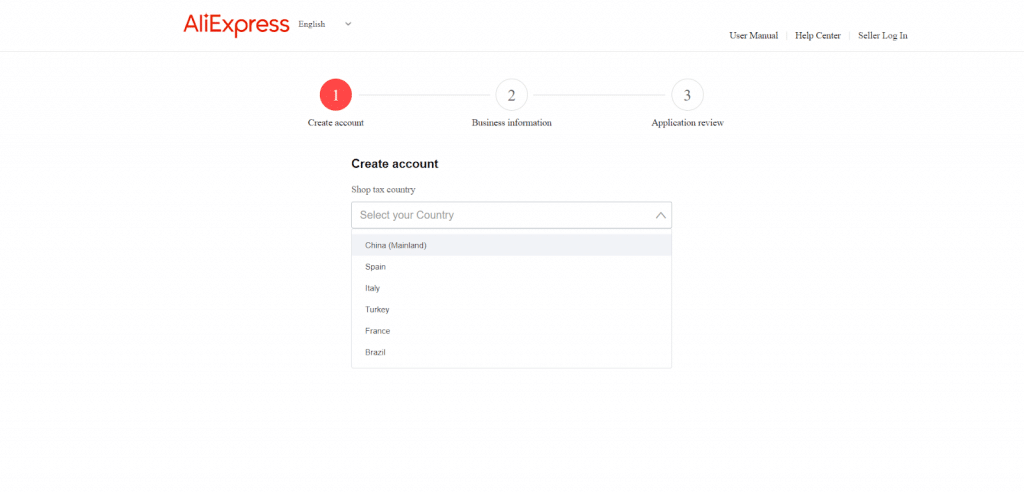
Task: Pick Italy from the dropdown options
Action: coord(372,288)
